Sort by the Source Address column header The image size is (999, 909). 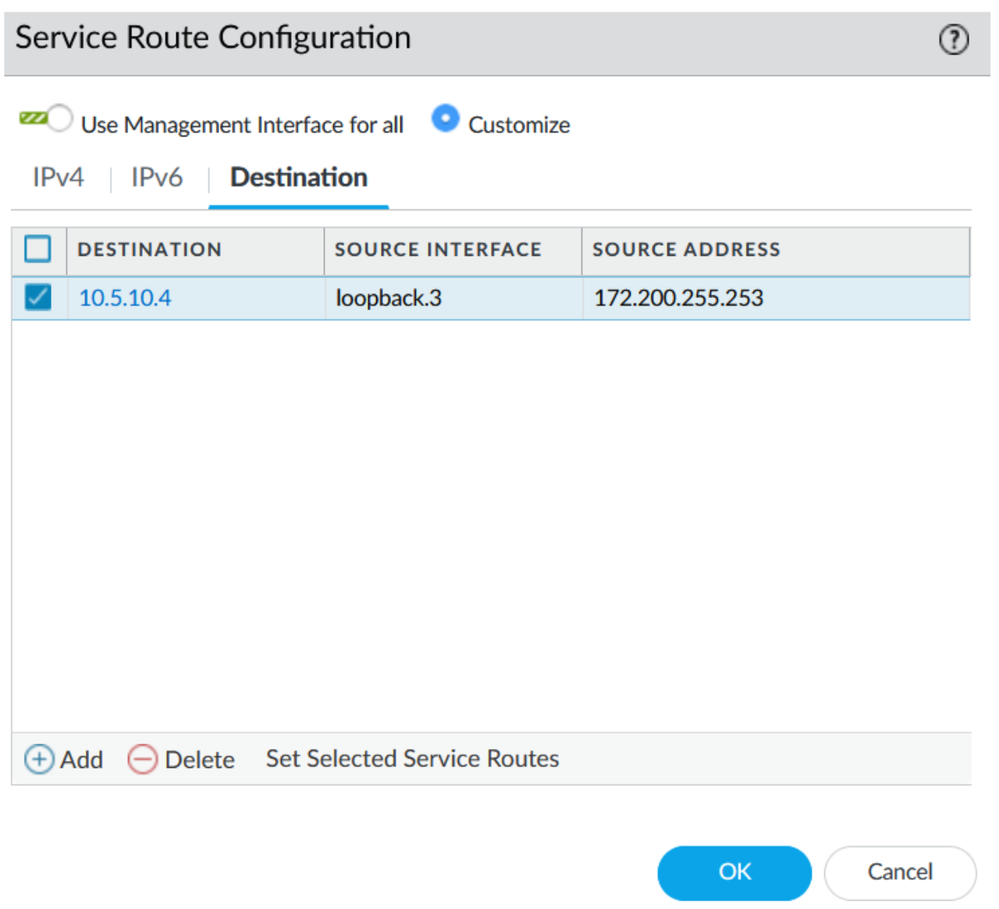[686, 250]
